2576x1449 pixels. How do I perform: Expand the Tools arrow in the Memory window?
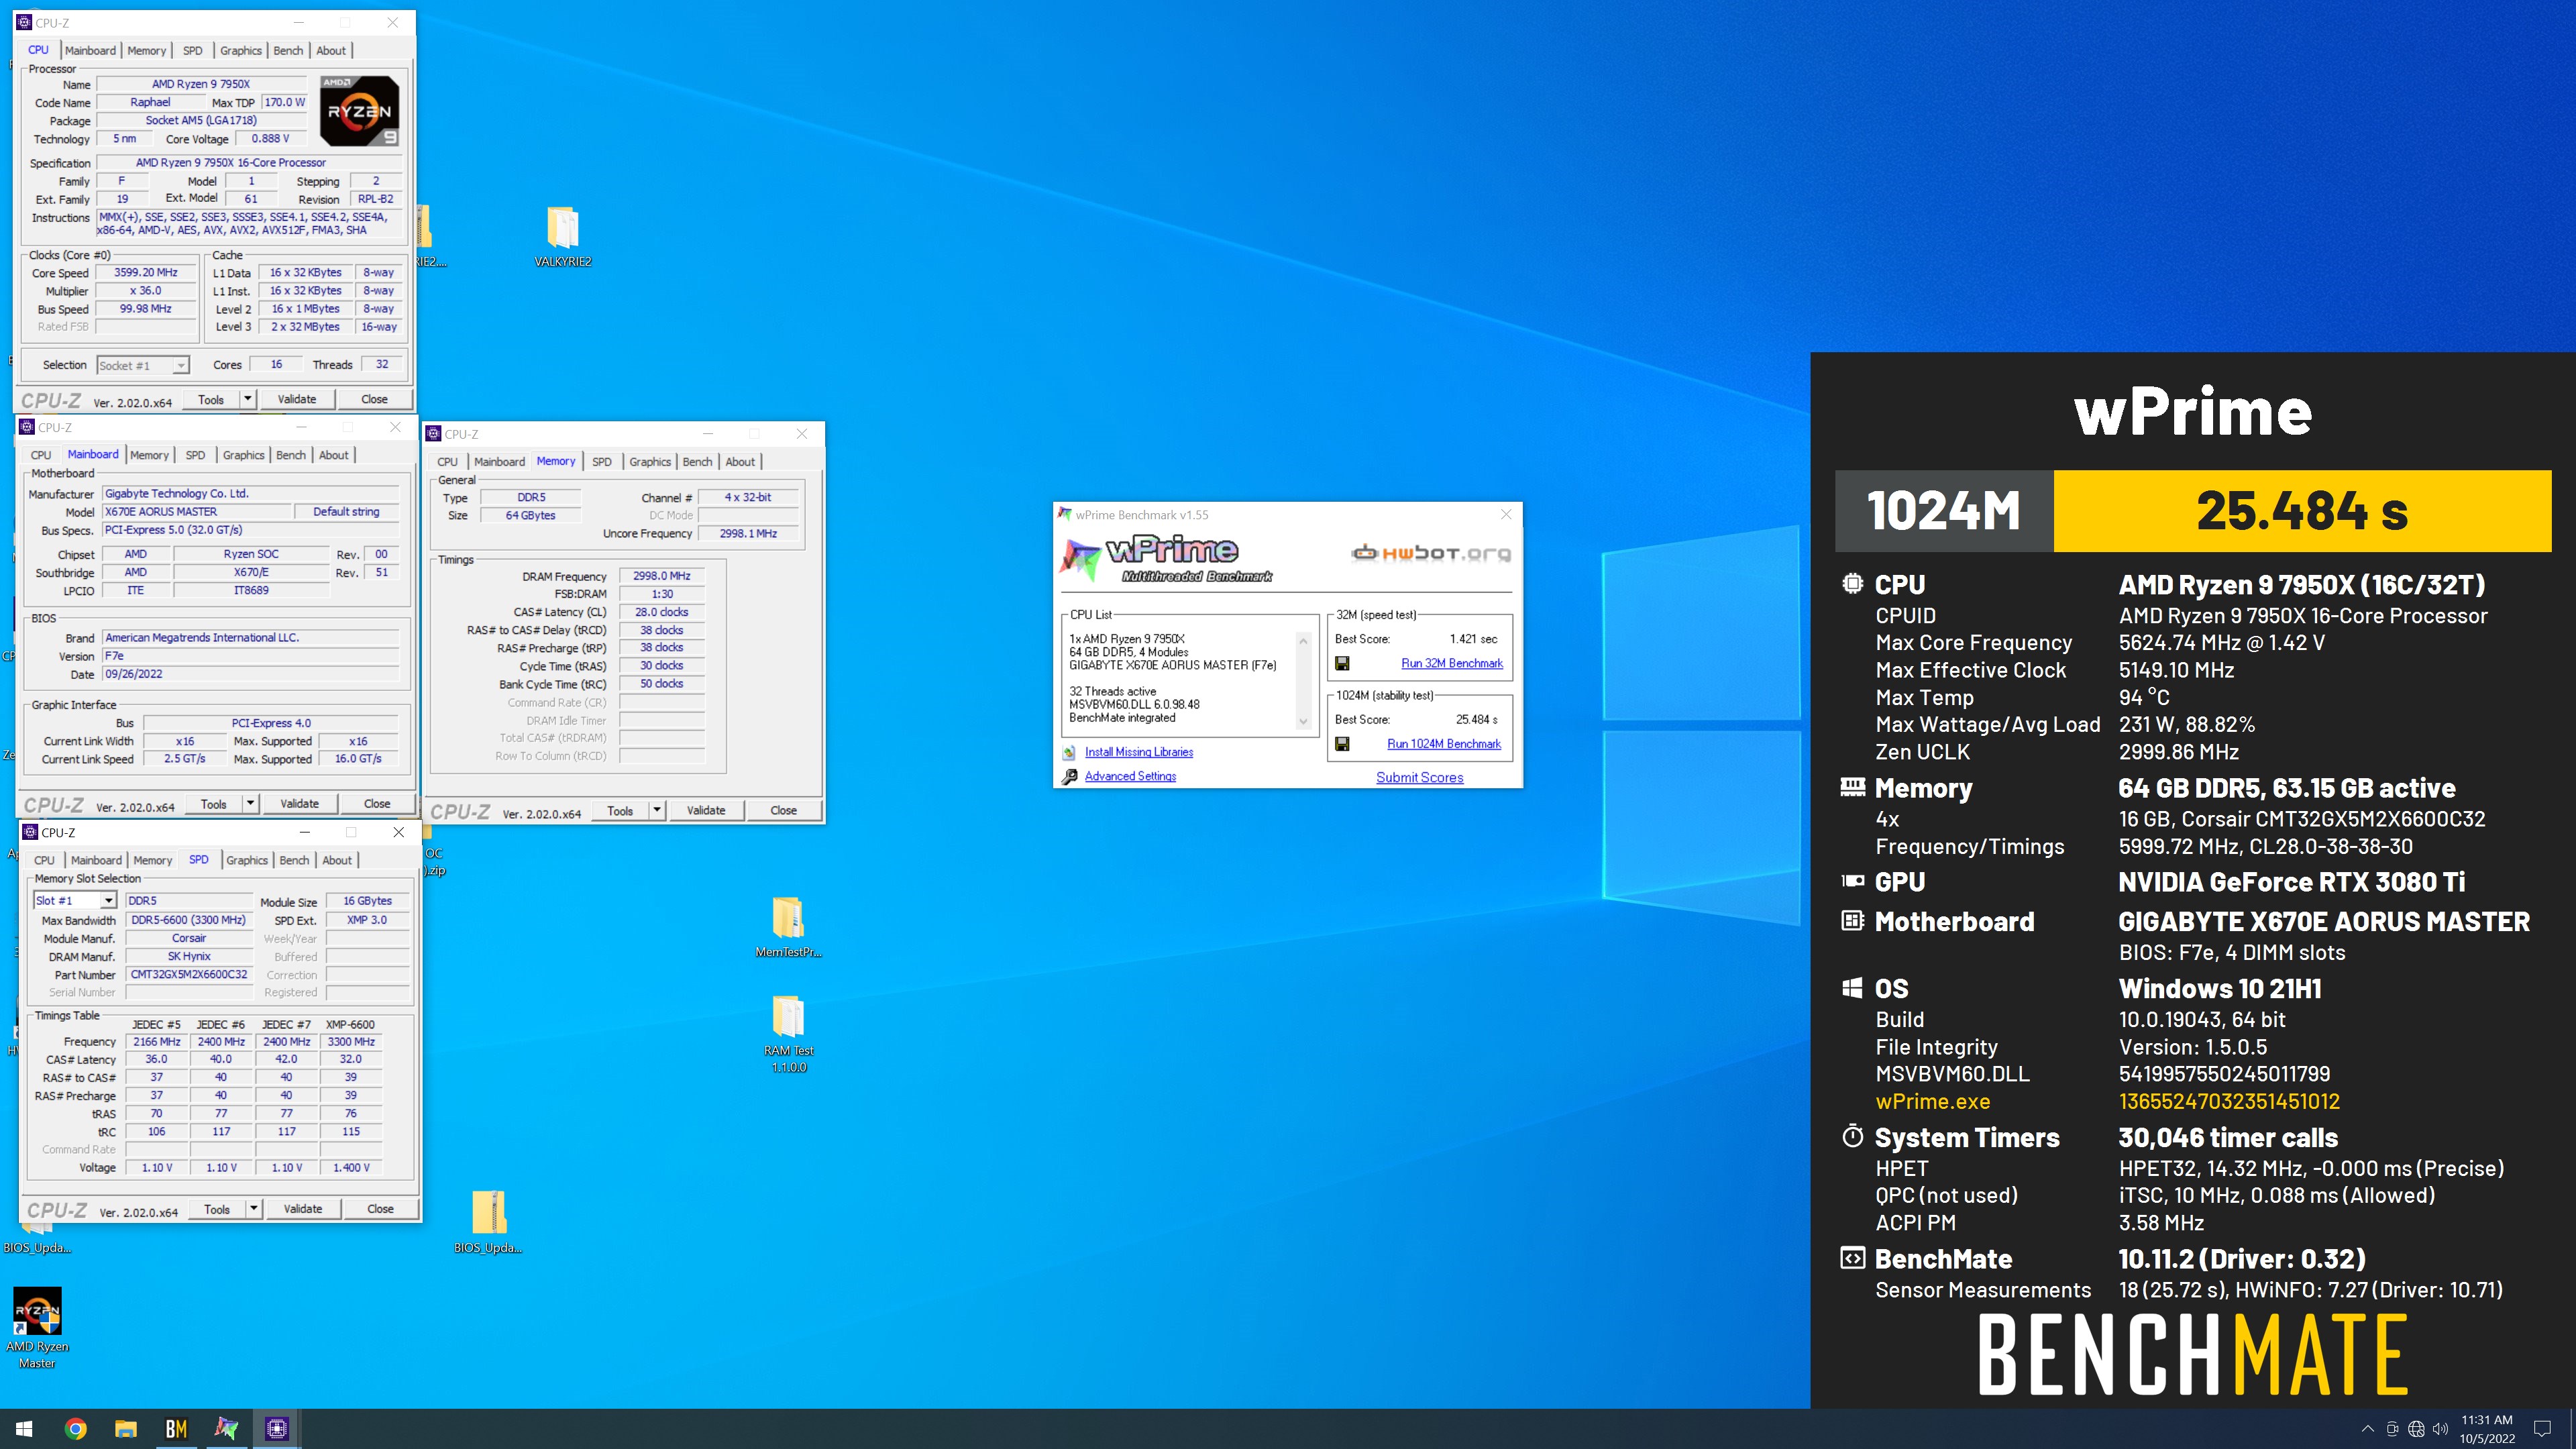(x=657, y=810)
